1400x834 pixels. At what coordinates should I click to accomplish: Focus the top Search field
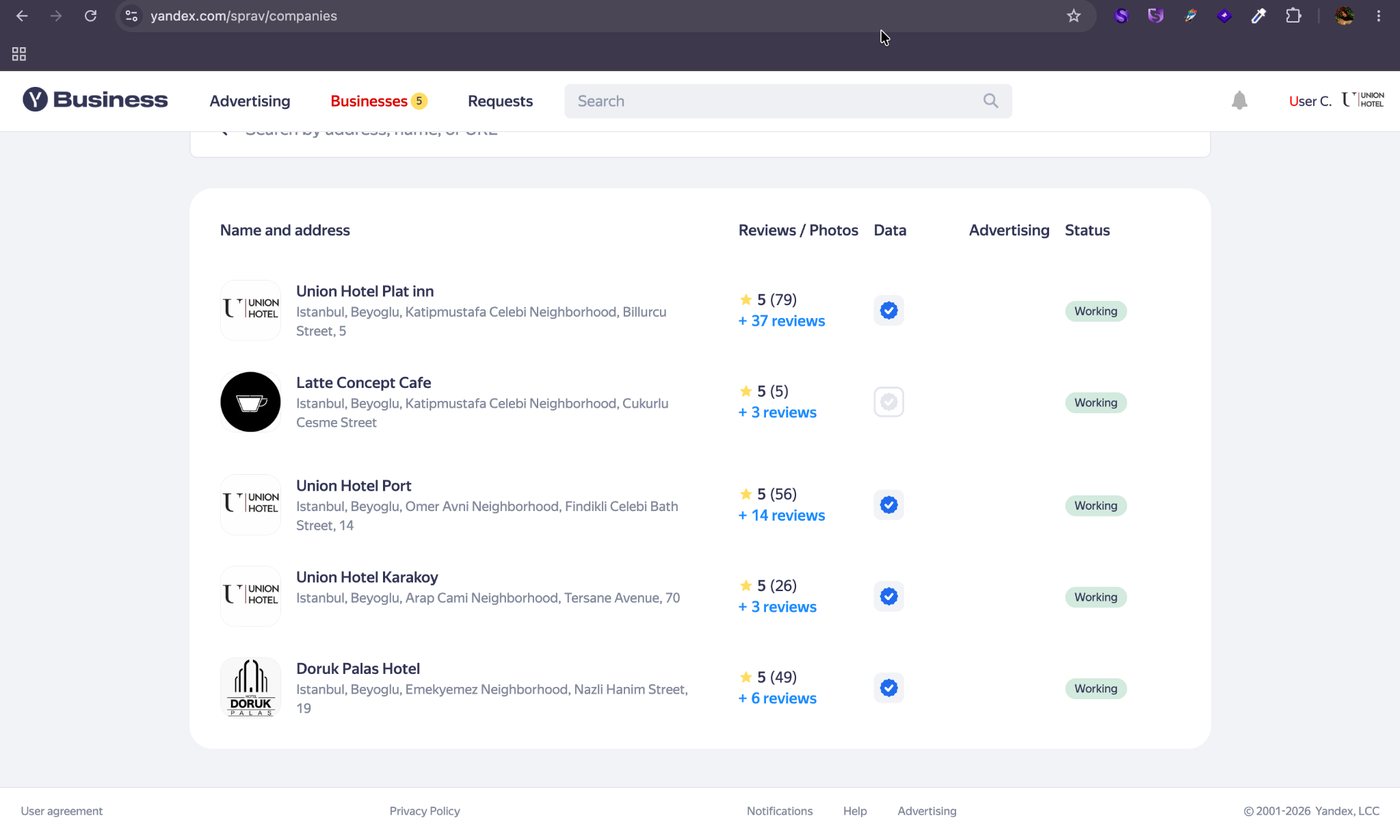pyautogui.click(x=788, y=101)
